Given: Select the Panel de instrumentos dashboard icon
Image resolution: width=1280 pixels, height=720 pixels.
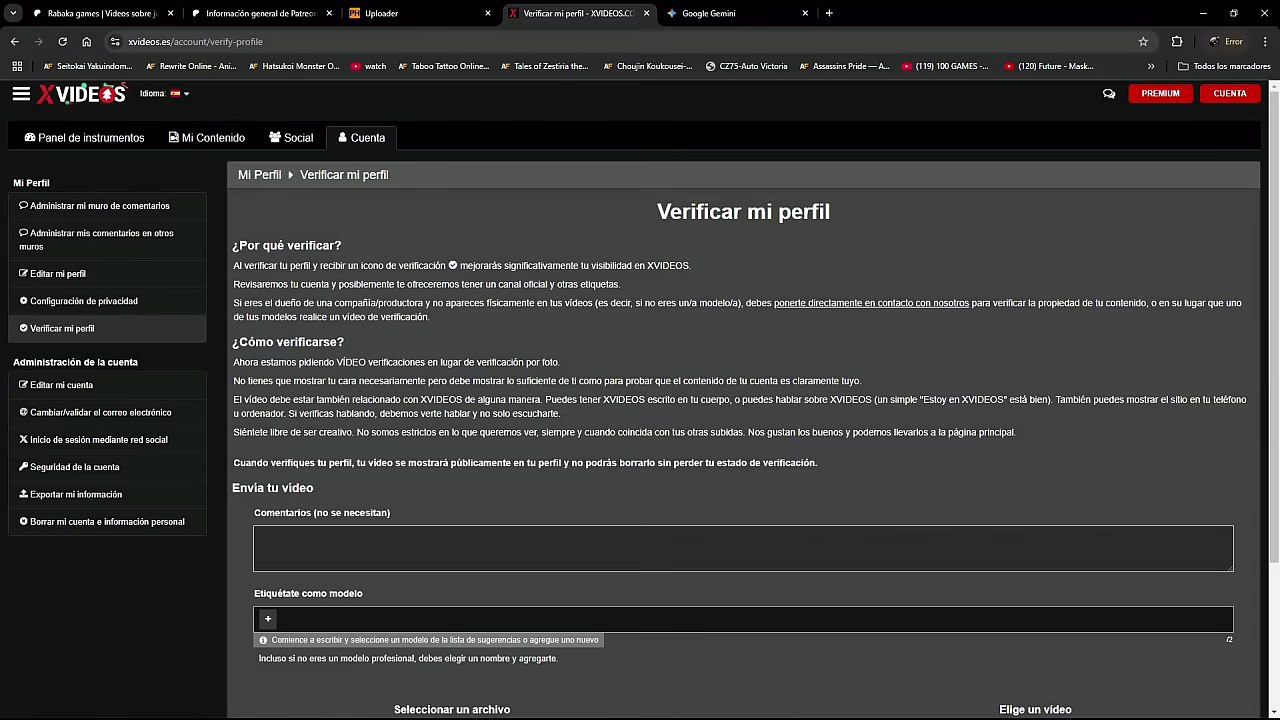Looking at the screenshot, I should [31, 137].
